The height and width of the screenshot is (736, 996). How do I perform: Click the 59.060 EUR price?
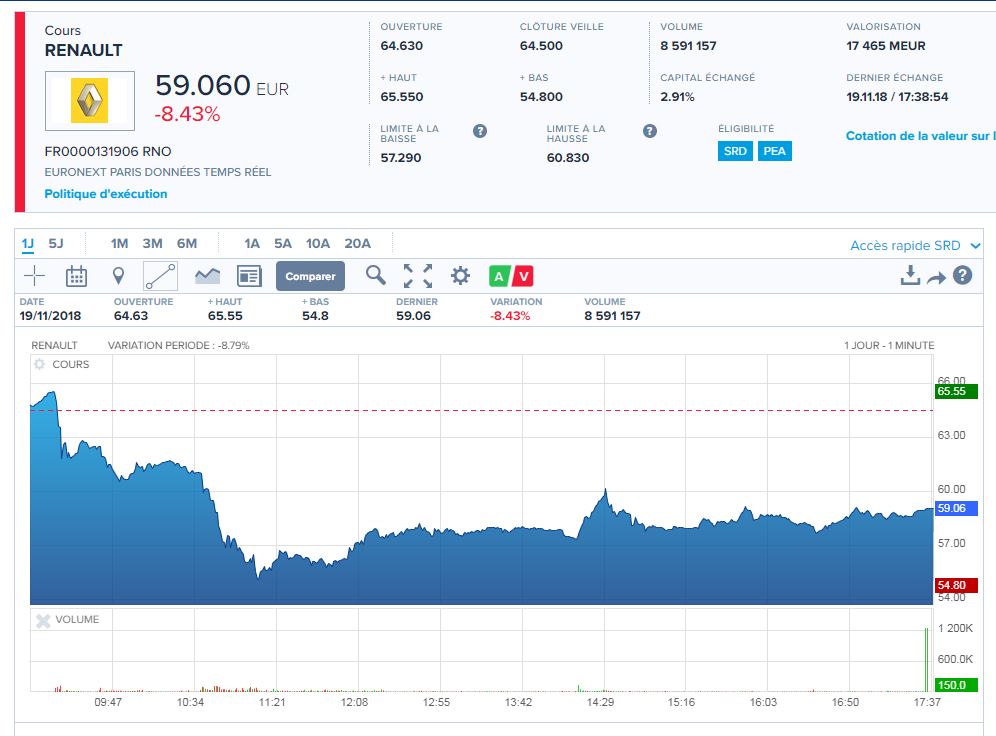click(x=222, y=85)
